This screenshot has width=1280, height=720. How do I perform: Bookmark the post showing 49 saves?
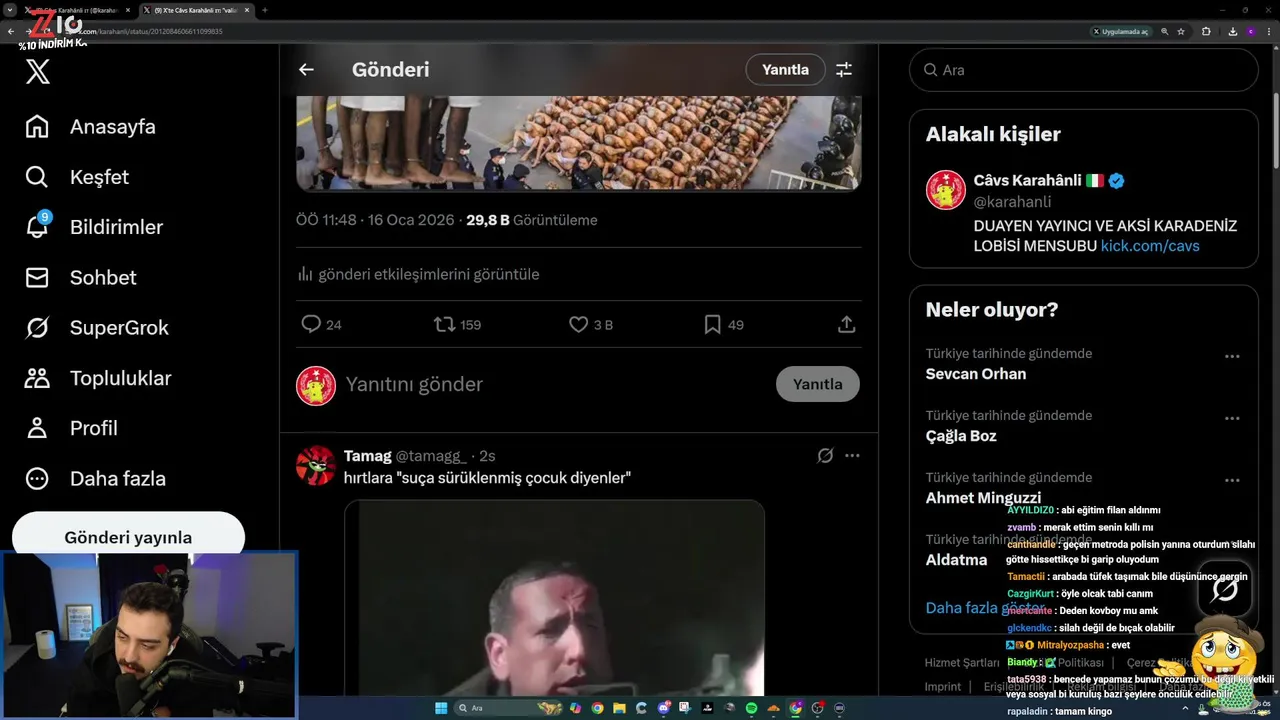click(712, 324)
